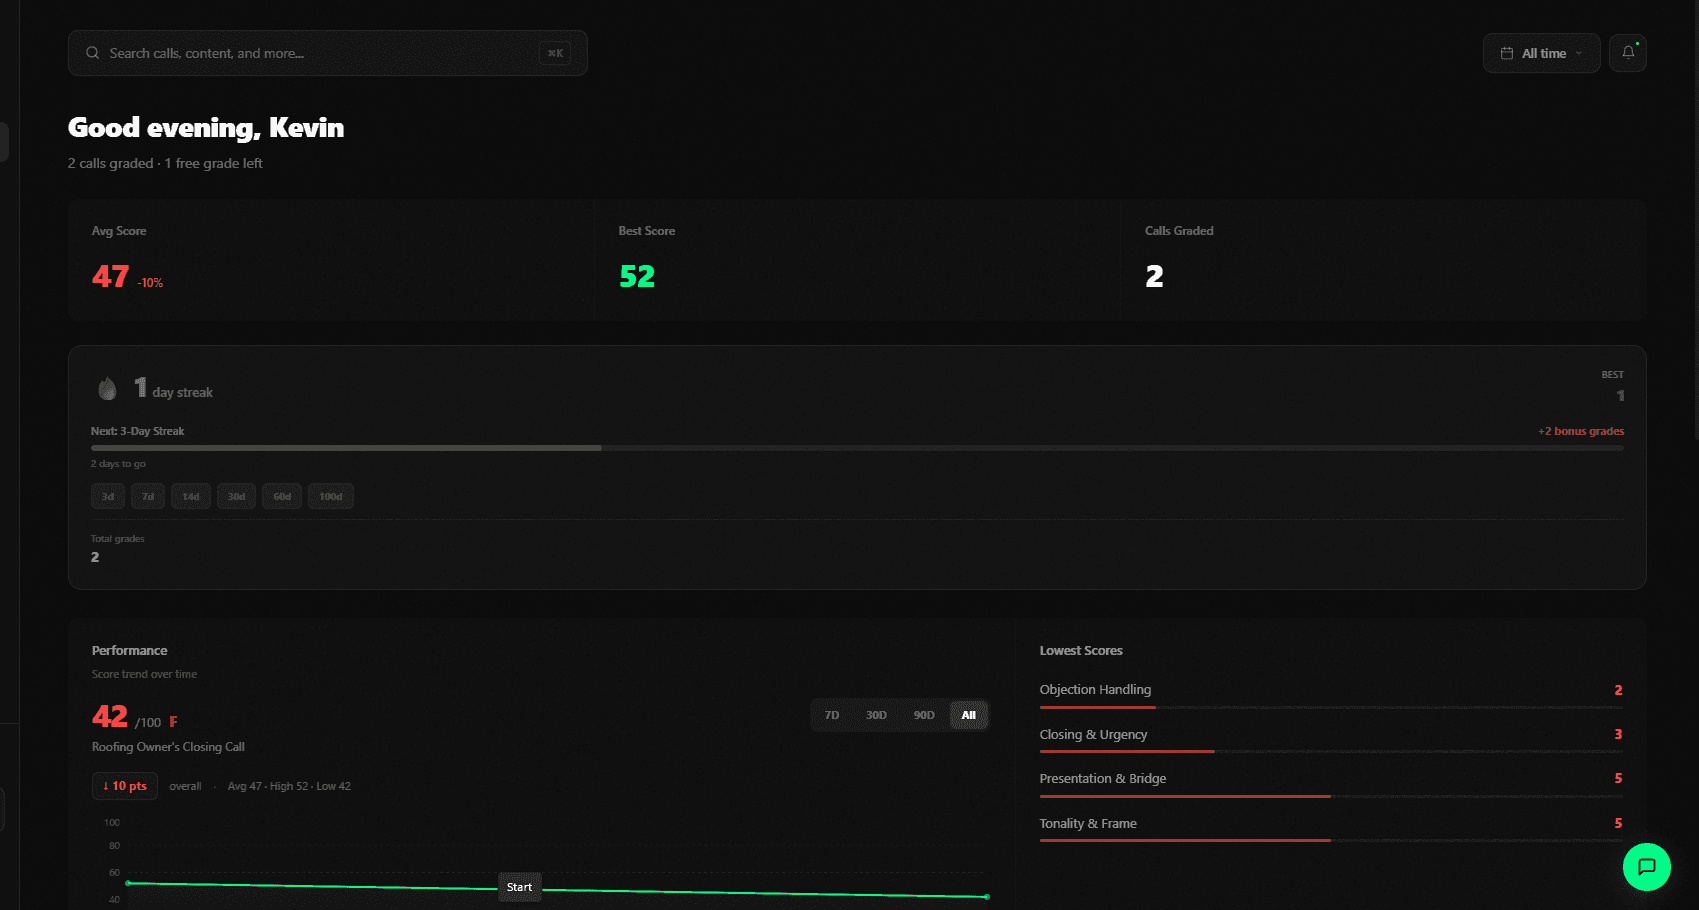Select the 30d streak milestone badge
The width and height of the screenshot is (1699, 910).
(236, 497)
